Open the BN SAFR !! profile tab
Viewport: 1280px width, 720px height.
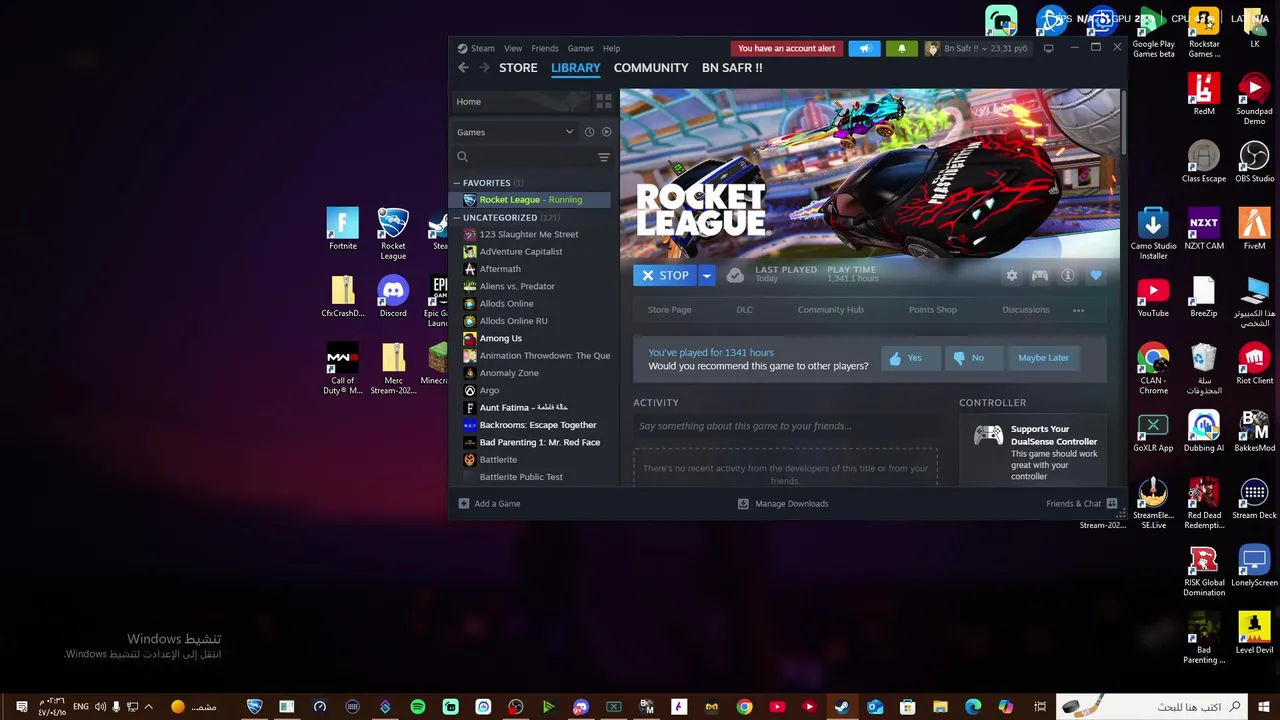coord(732,67)
